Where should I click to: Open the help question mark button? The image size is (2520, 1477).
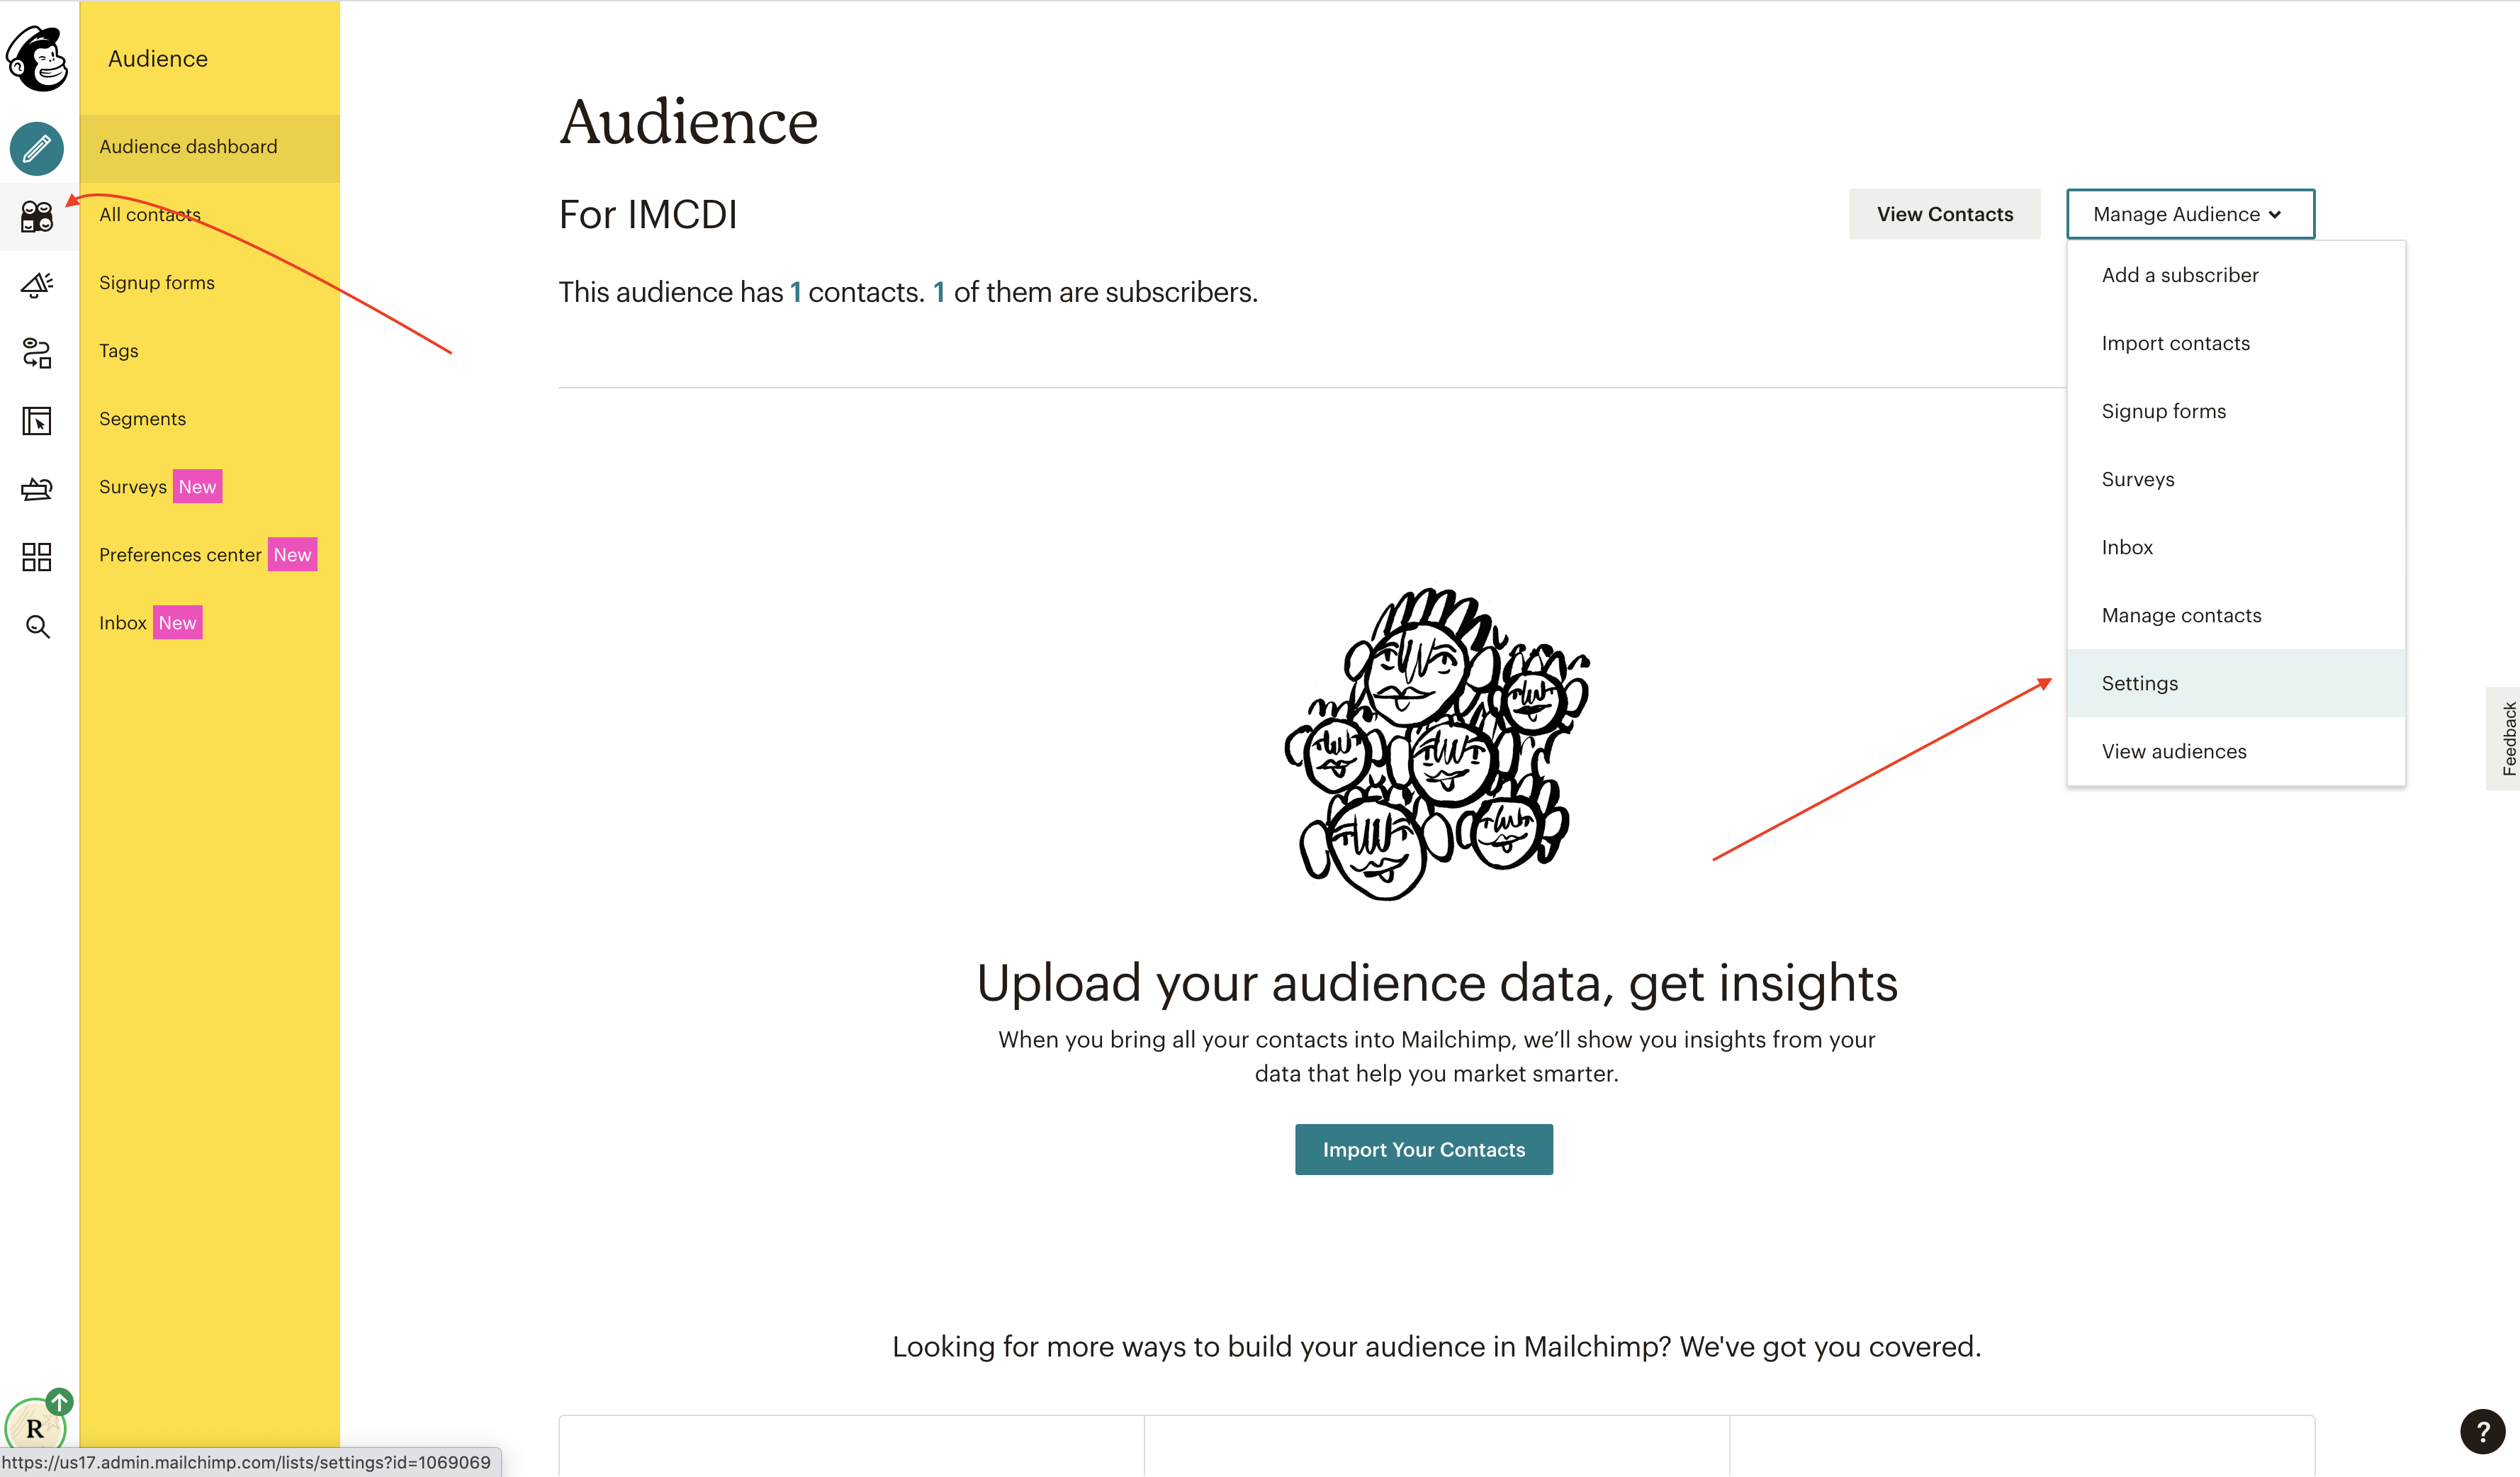2482,1432
